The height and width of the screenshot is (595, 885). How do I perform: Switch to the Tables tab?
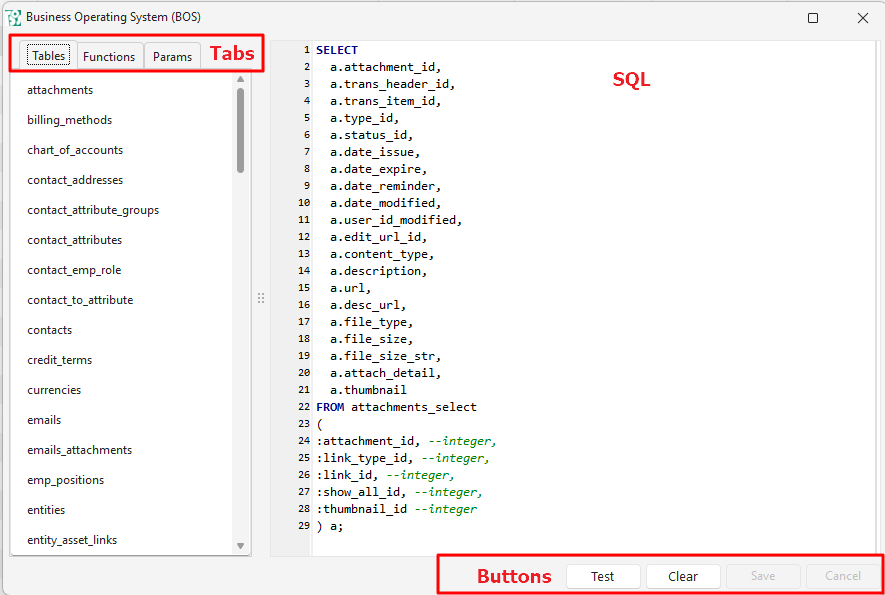48,56
